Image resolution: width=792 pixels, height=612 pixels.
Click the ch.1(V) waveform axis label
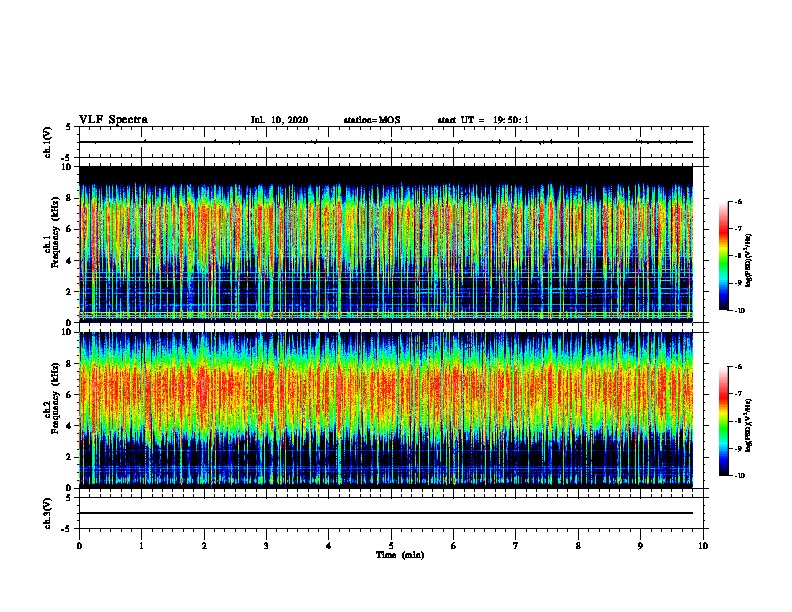[x=48, y=142]
